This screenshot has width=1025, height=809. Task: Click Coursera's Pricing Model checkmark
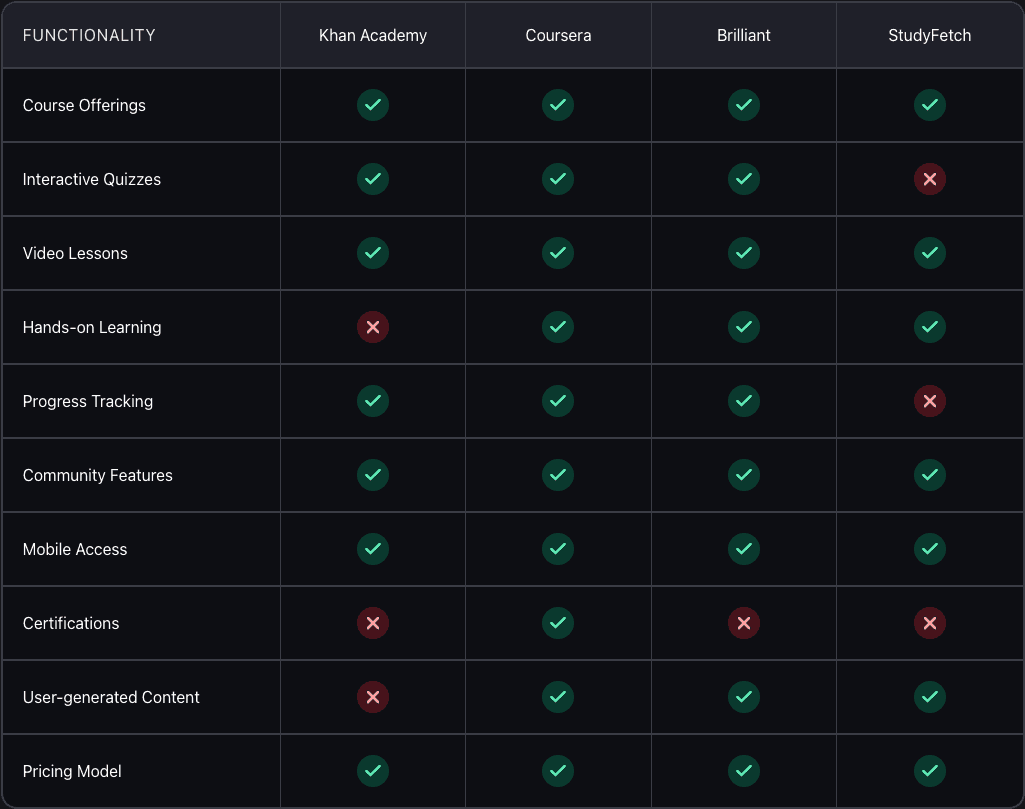coord(558,771)
